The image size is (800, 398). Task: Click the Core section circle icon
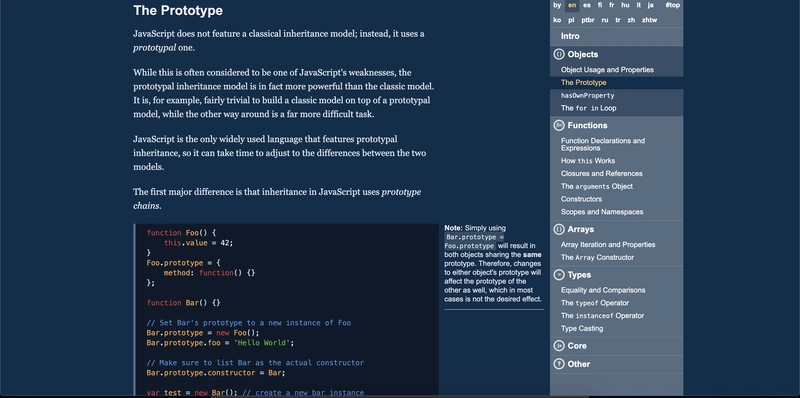(x=559, y=345)
